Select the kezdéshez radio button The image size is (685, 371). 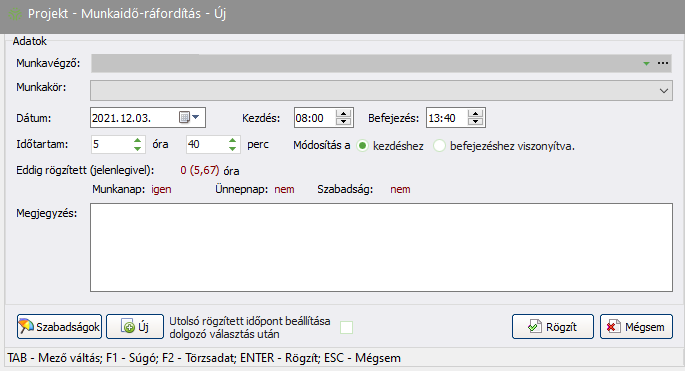[362, 146]
